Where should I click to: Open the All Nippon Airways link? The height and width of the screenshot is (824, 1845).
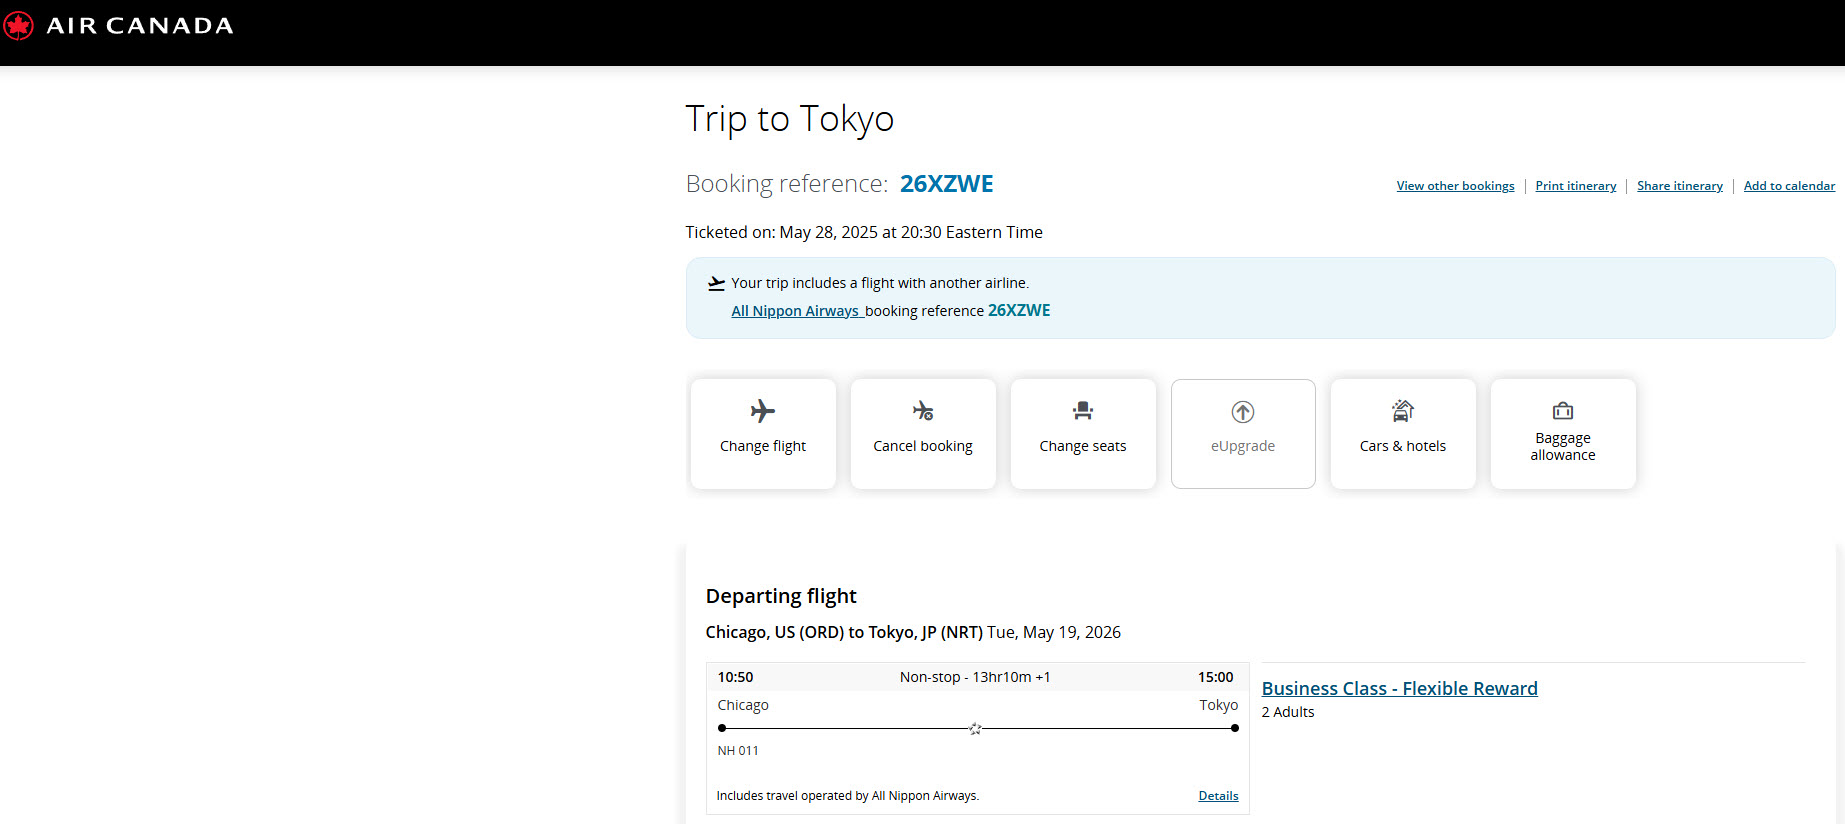pos(796,311)
